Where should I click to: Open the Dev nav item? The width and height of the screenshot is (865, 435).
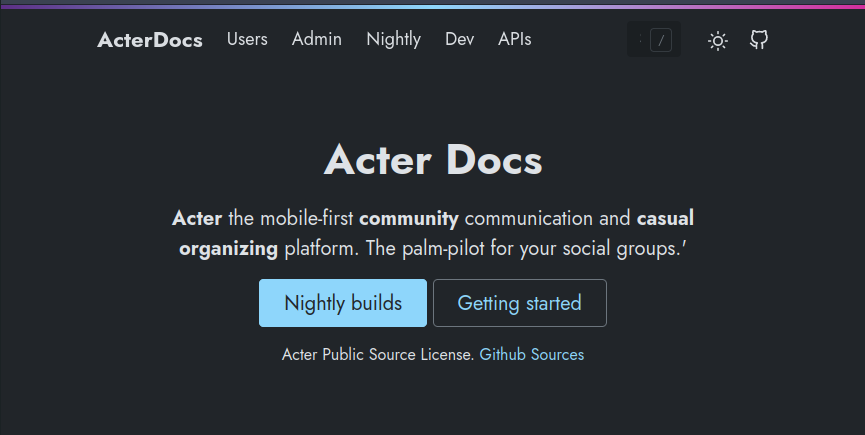point(460,39)
